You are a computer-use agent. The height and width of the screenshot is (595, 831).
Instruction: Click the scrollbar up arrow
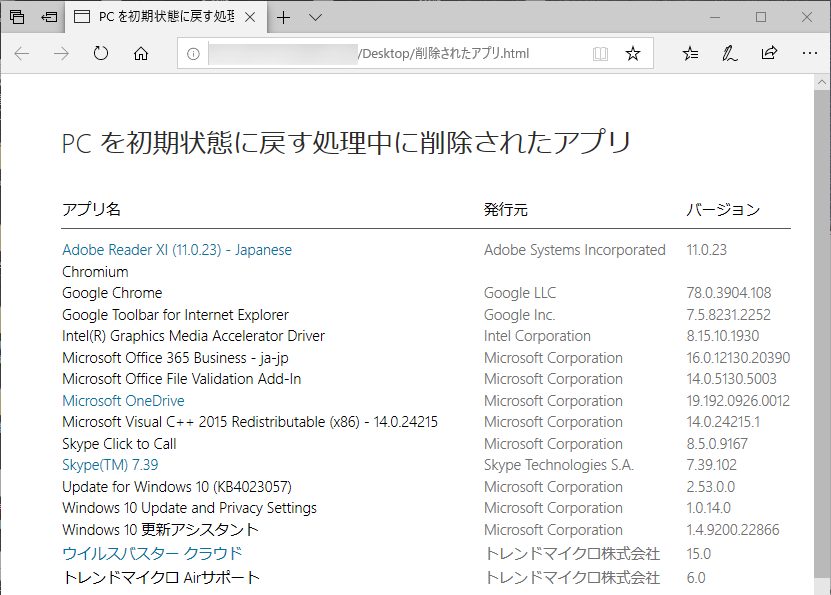(822, 83)
